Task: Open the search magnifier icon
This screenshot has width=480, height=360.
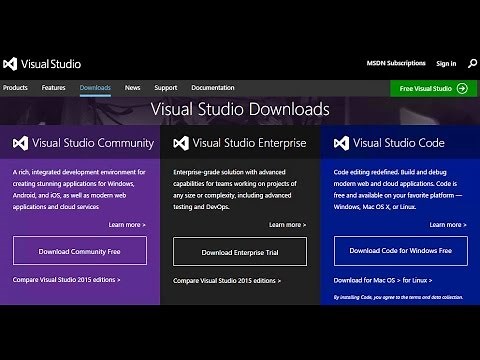Action: tap(472, 63)
